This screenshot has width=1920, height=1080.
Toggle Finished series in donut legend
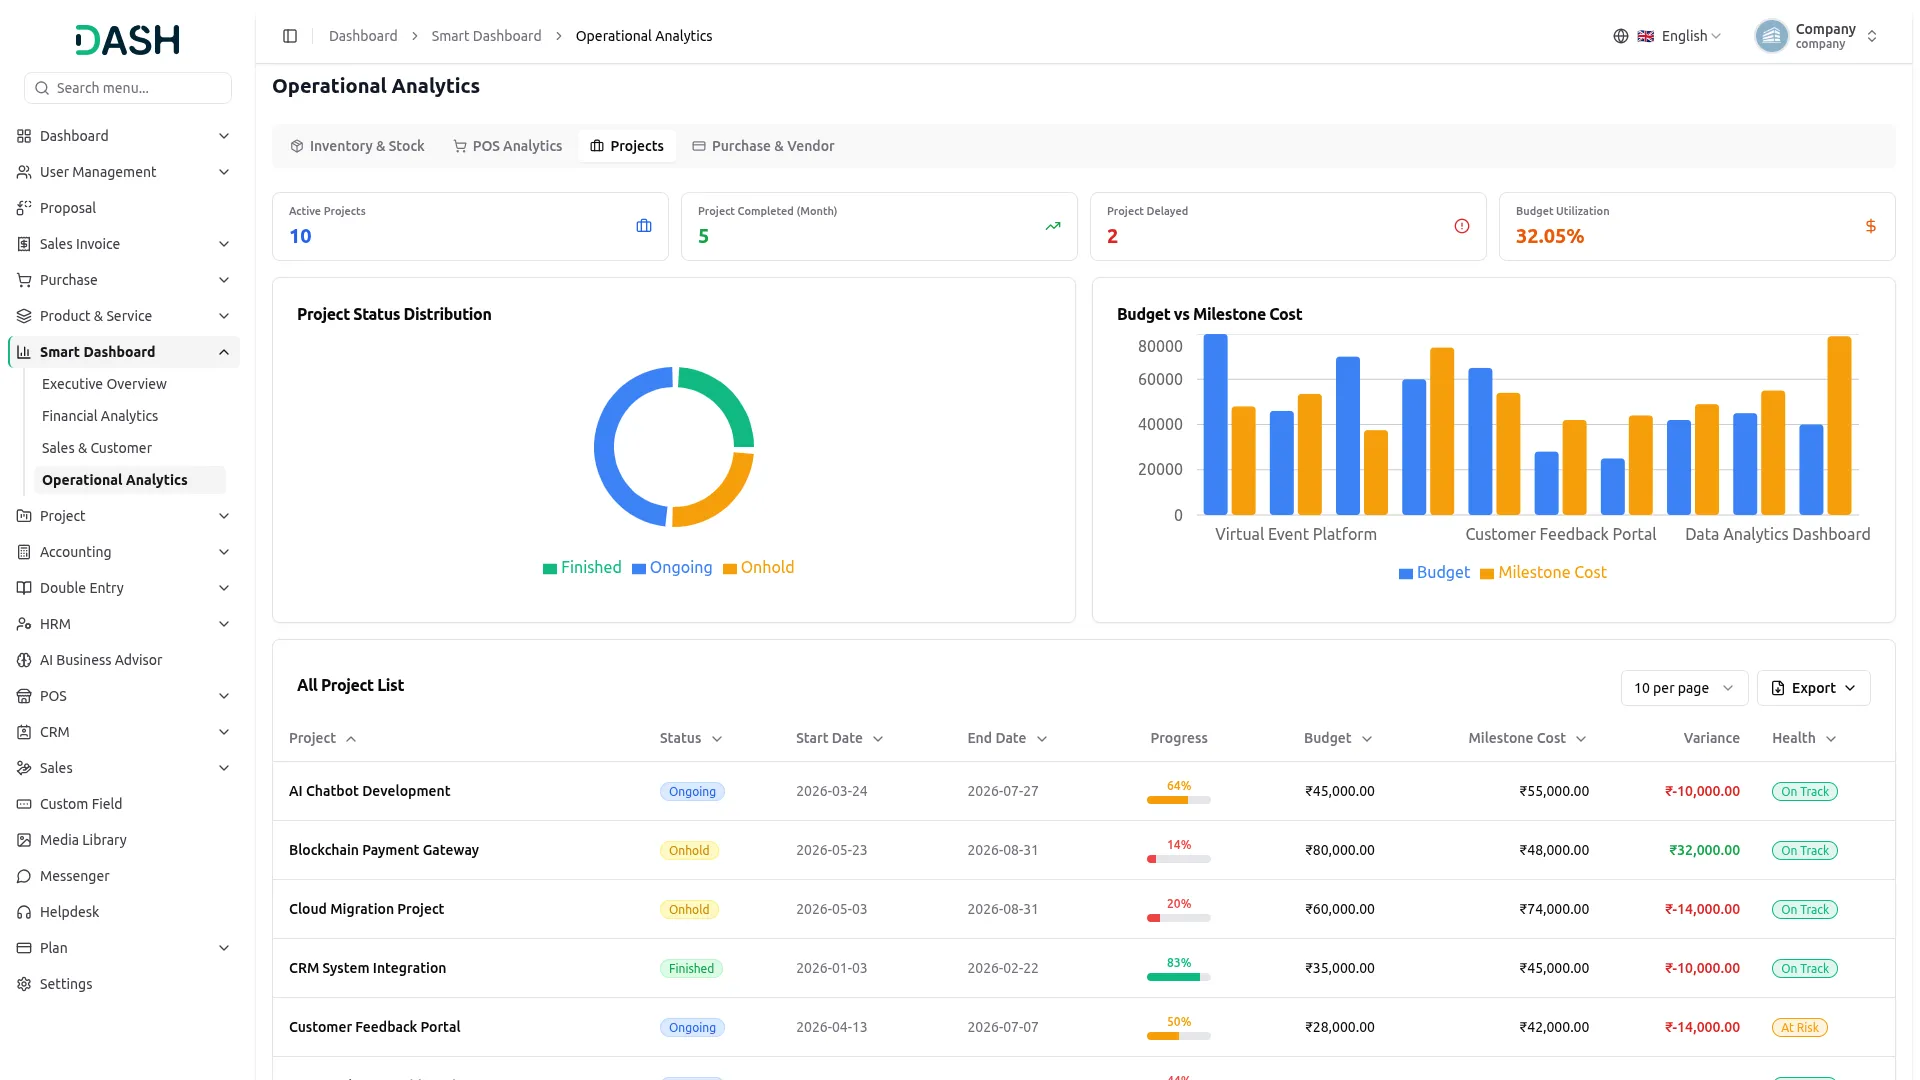582,568
